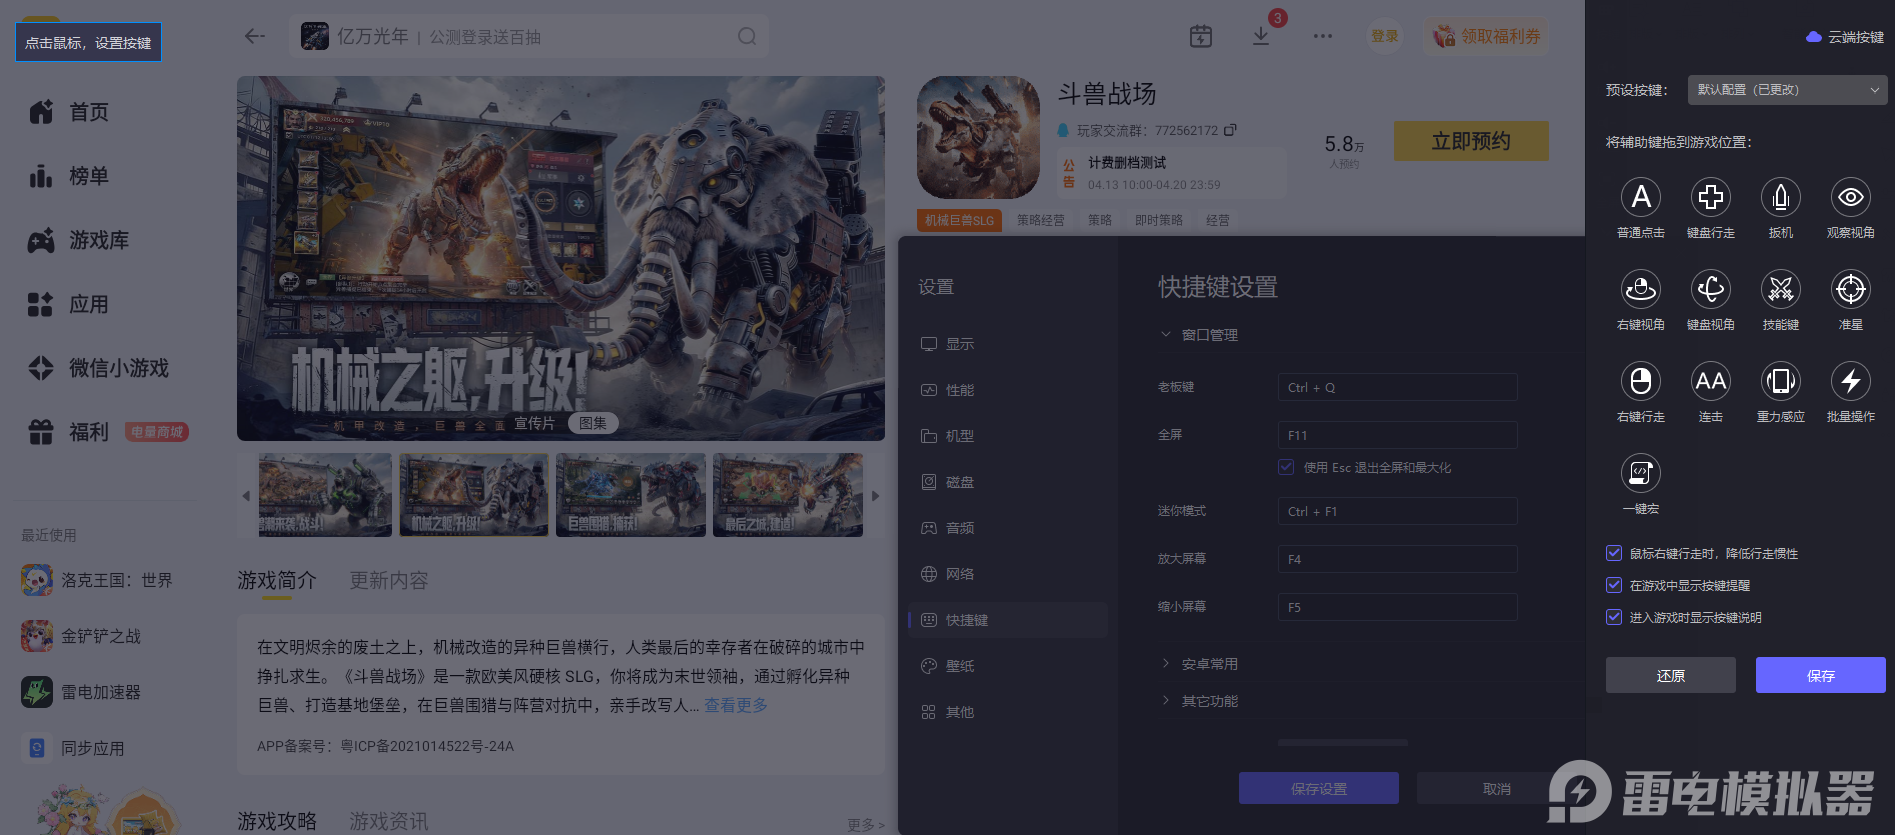Click the 立即预约 reserve button
The image size is (1895, 835).
point(1471,141)
